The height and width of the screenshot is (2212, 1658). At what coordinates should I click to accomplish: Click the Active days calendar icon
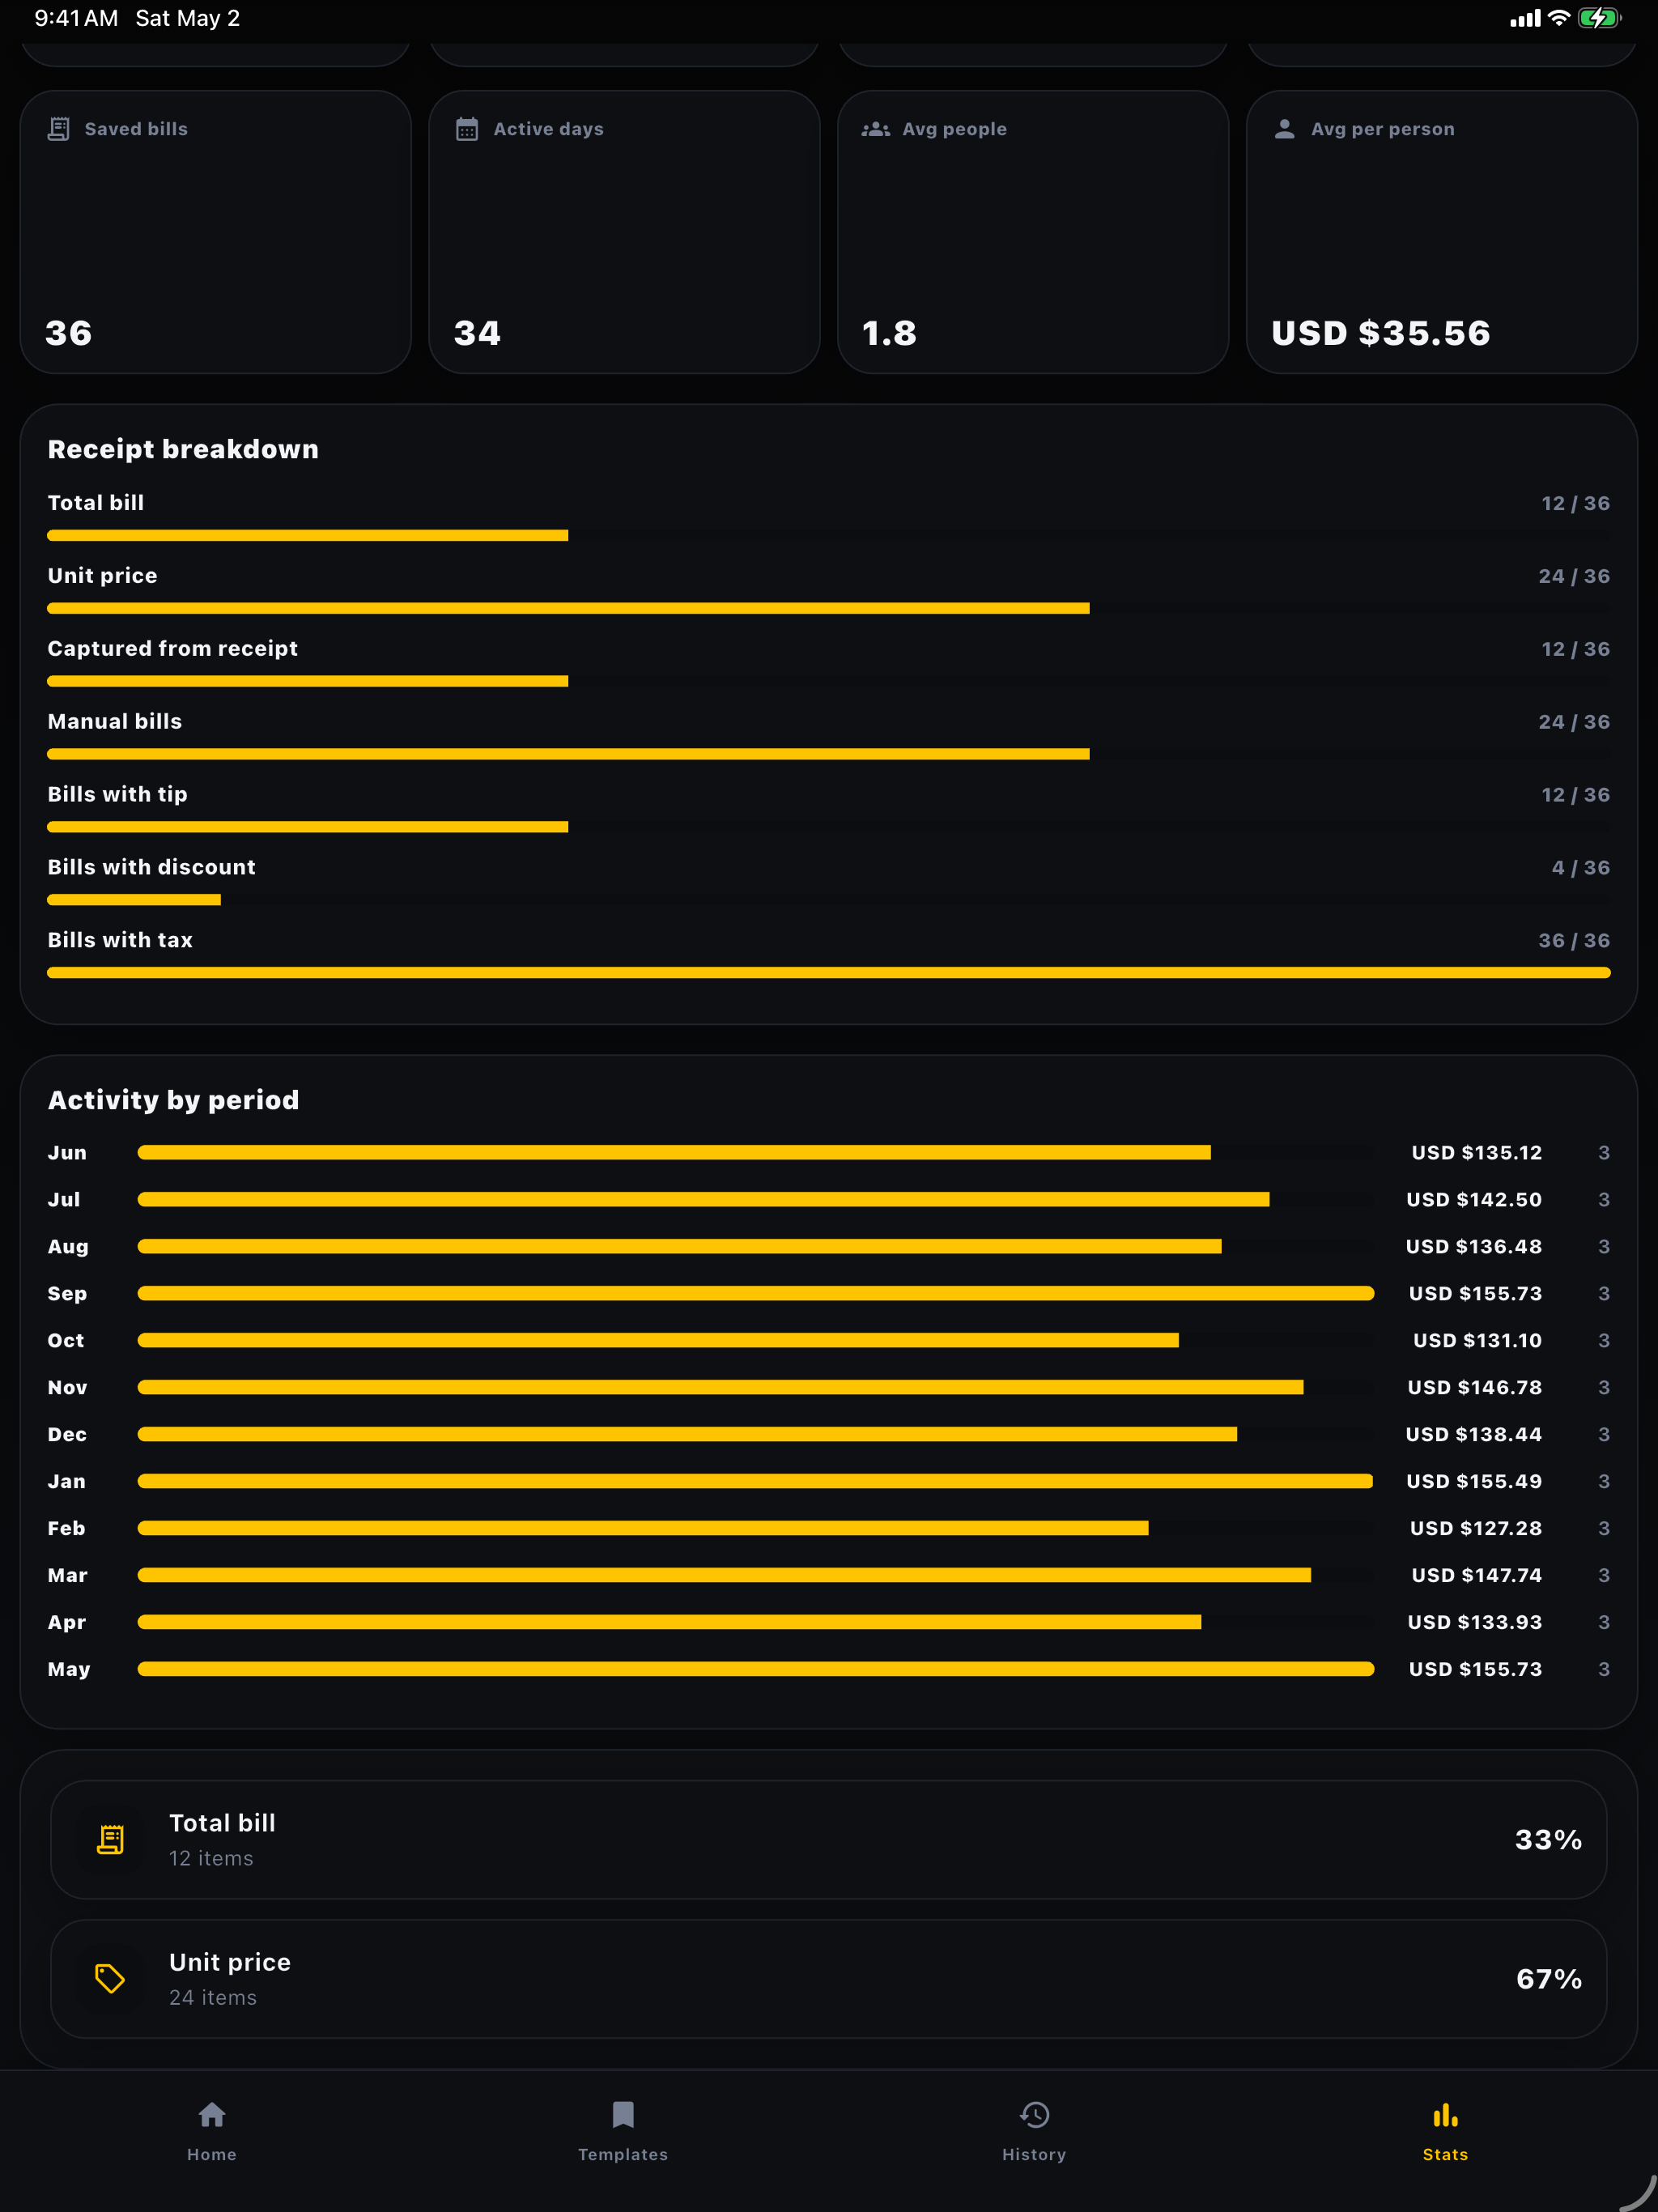pyautogui.click(x=467, y=129)
